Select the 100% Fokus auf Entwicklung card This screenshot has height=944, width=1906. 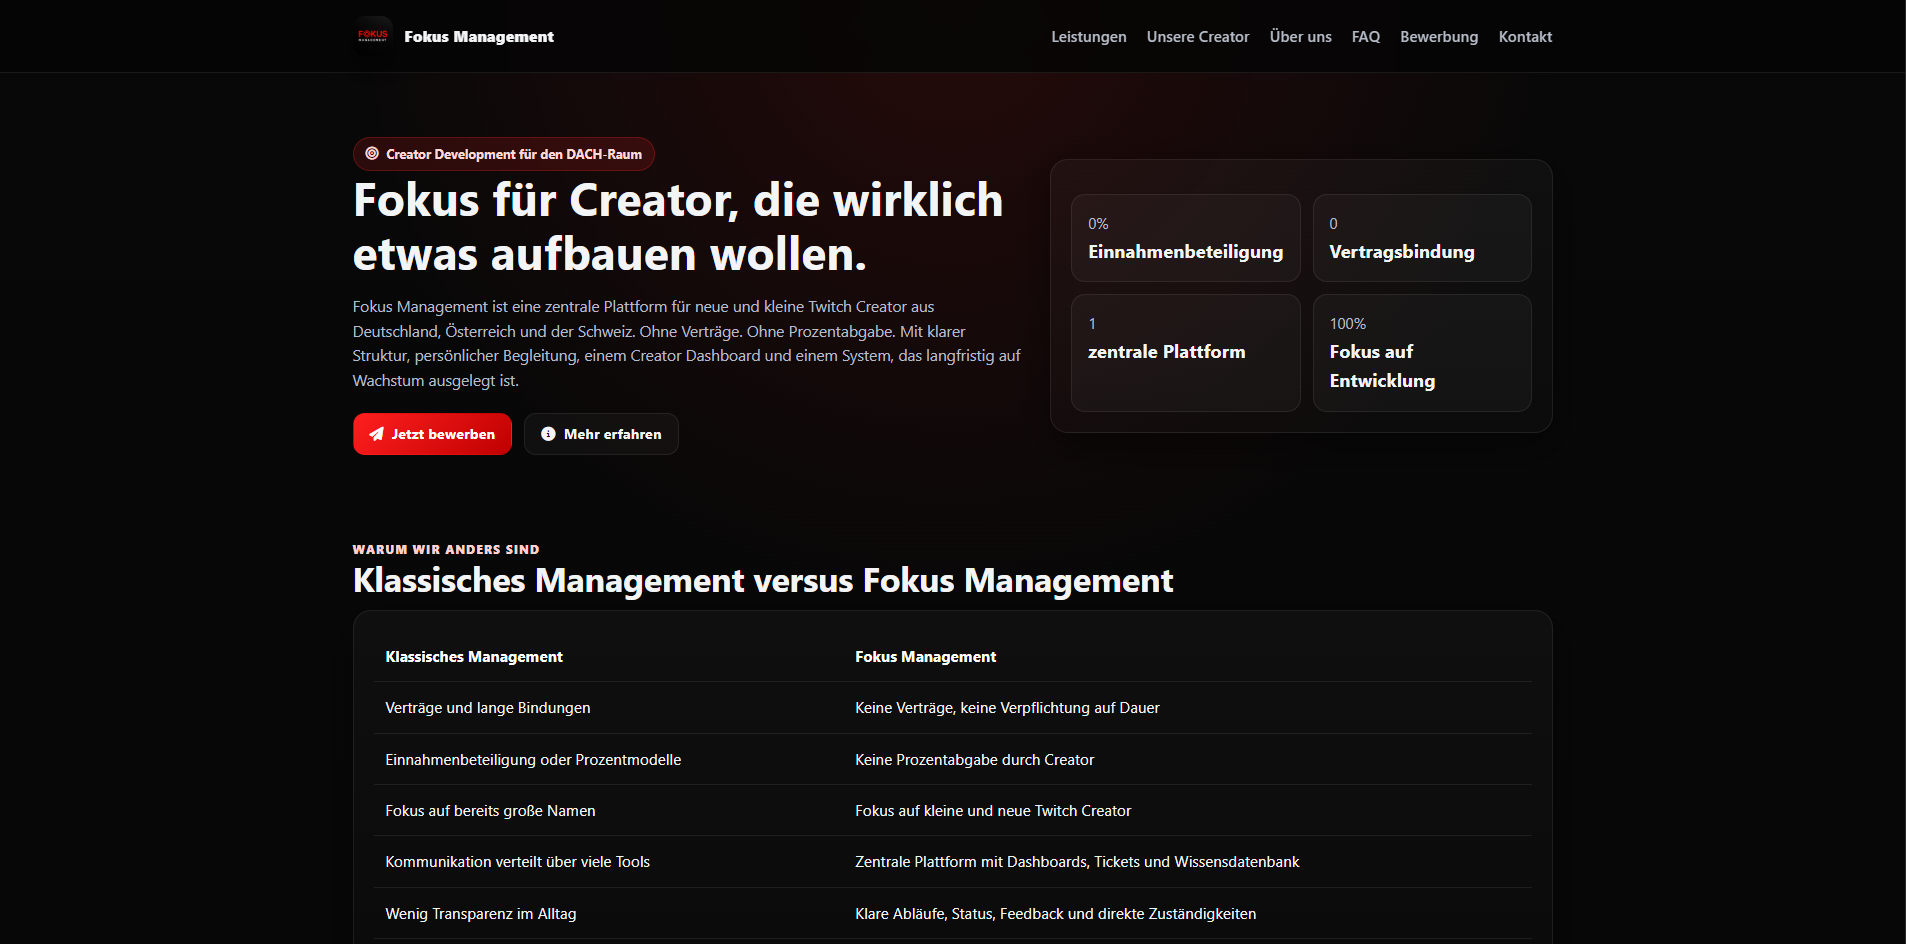click(x=1422, y=353)
